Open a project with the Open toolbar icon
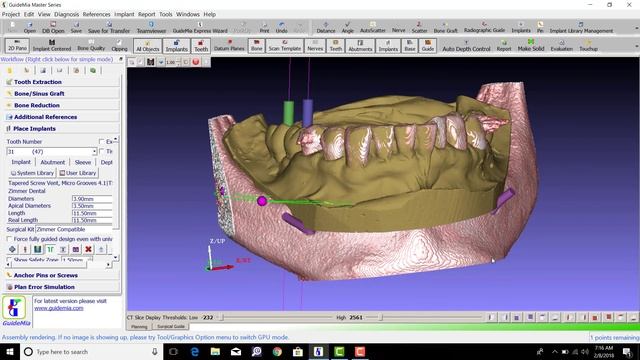Image resolution: width=640 pixels, height=360 pixels. [29, 27]
